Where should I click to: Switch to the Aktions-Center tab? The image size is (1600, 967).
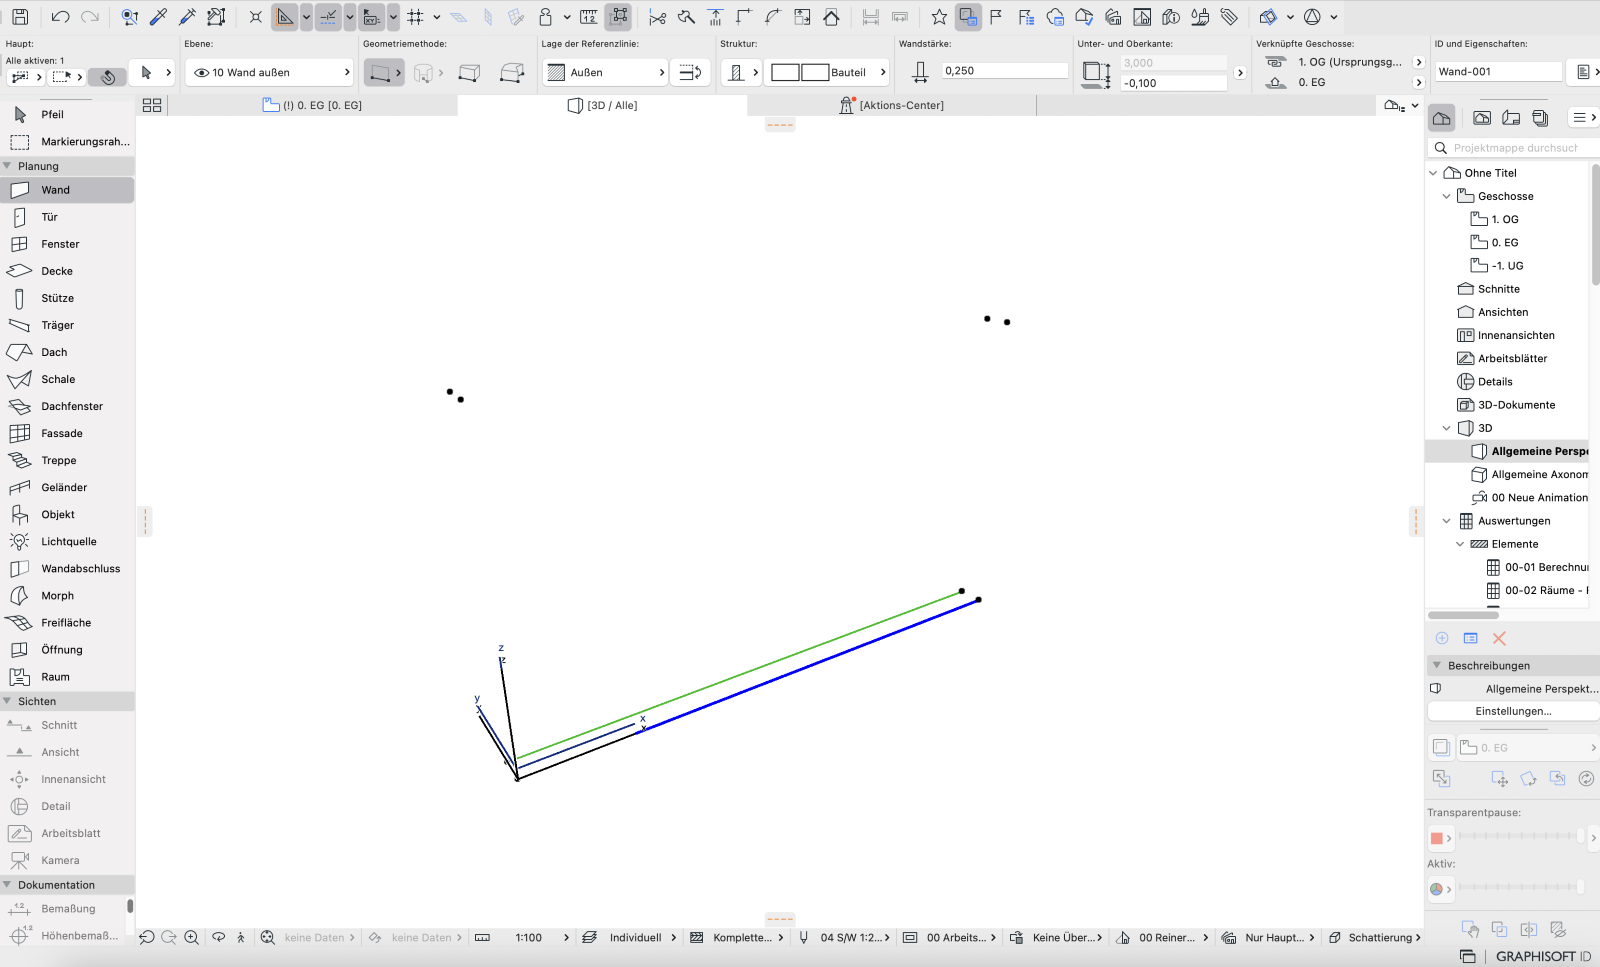pyautogui.click(x=892, y=105)
